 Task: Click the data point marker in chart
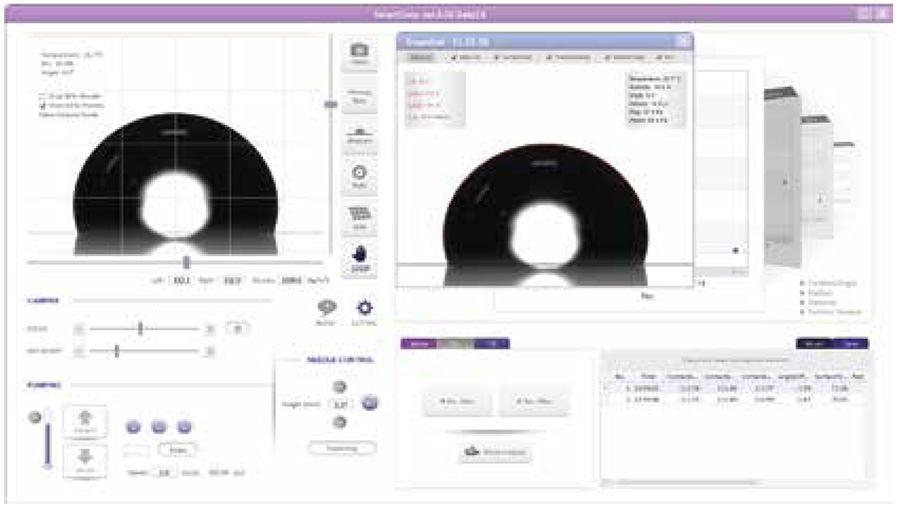[x=735, y=250]
